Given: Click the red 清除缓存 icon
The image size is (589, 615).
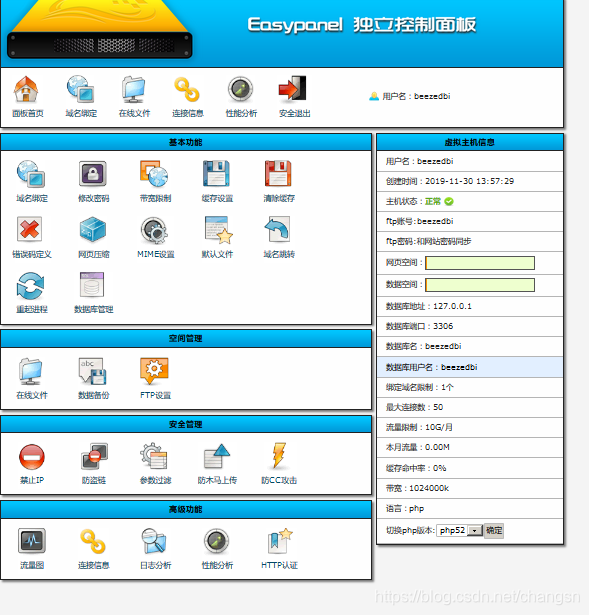Looking at the screenshot, I should click(x=278, y=173).
